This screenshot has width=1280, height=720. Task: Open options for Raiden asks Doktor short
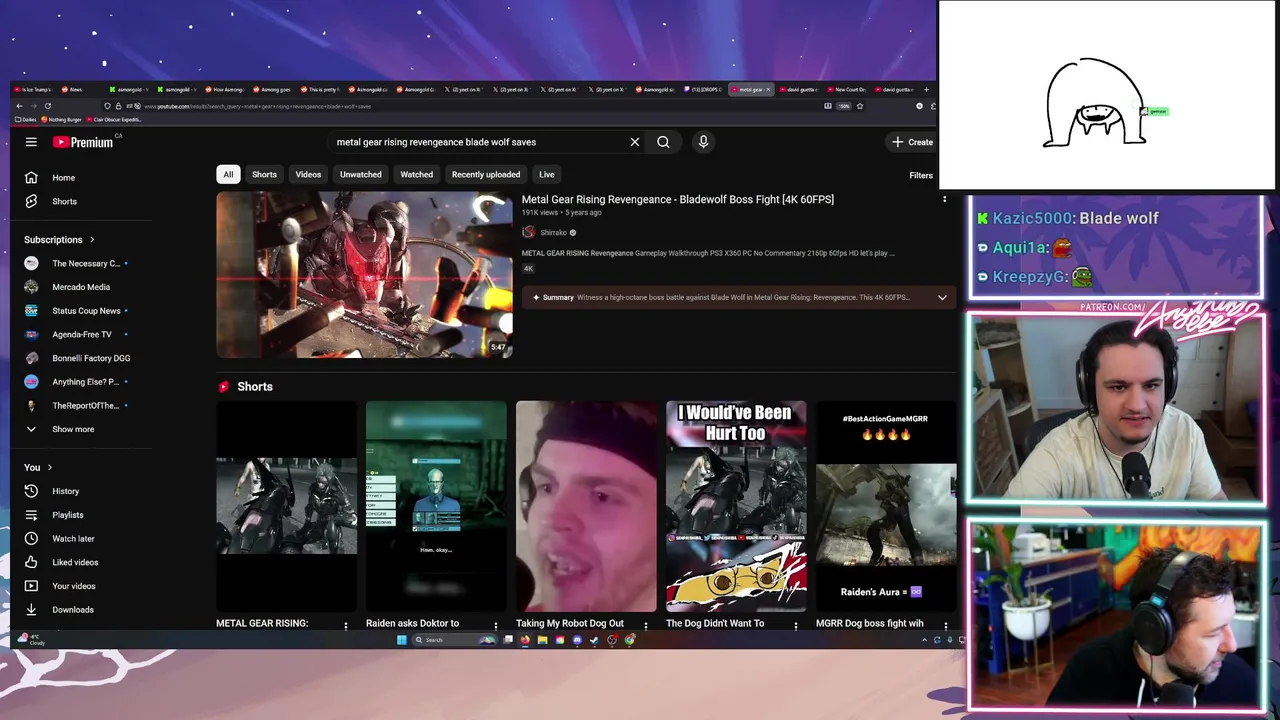pos(495,626)
